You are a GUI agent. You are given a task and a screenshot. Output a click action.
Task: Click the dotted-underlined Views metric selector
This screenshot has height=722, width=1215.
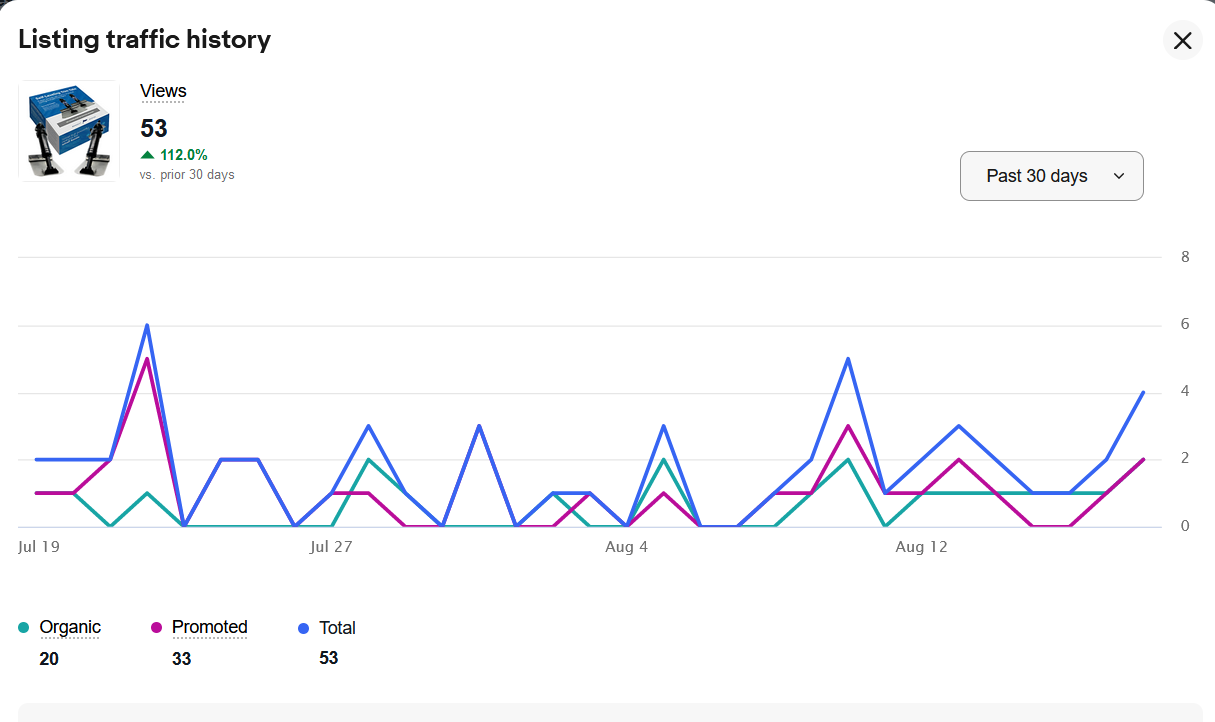[163, 91]
